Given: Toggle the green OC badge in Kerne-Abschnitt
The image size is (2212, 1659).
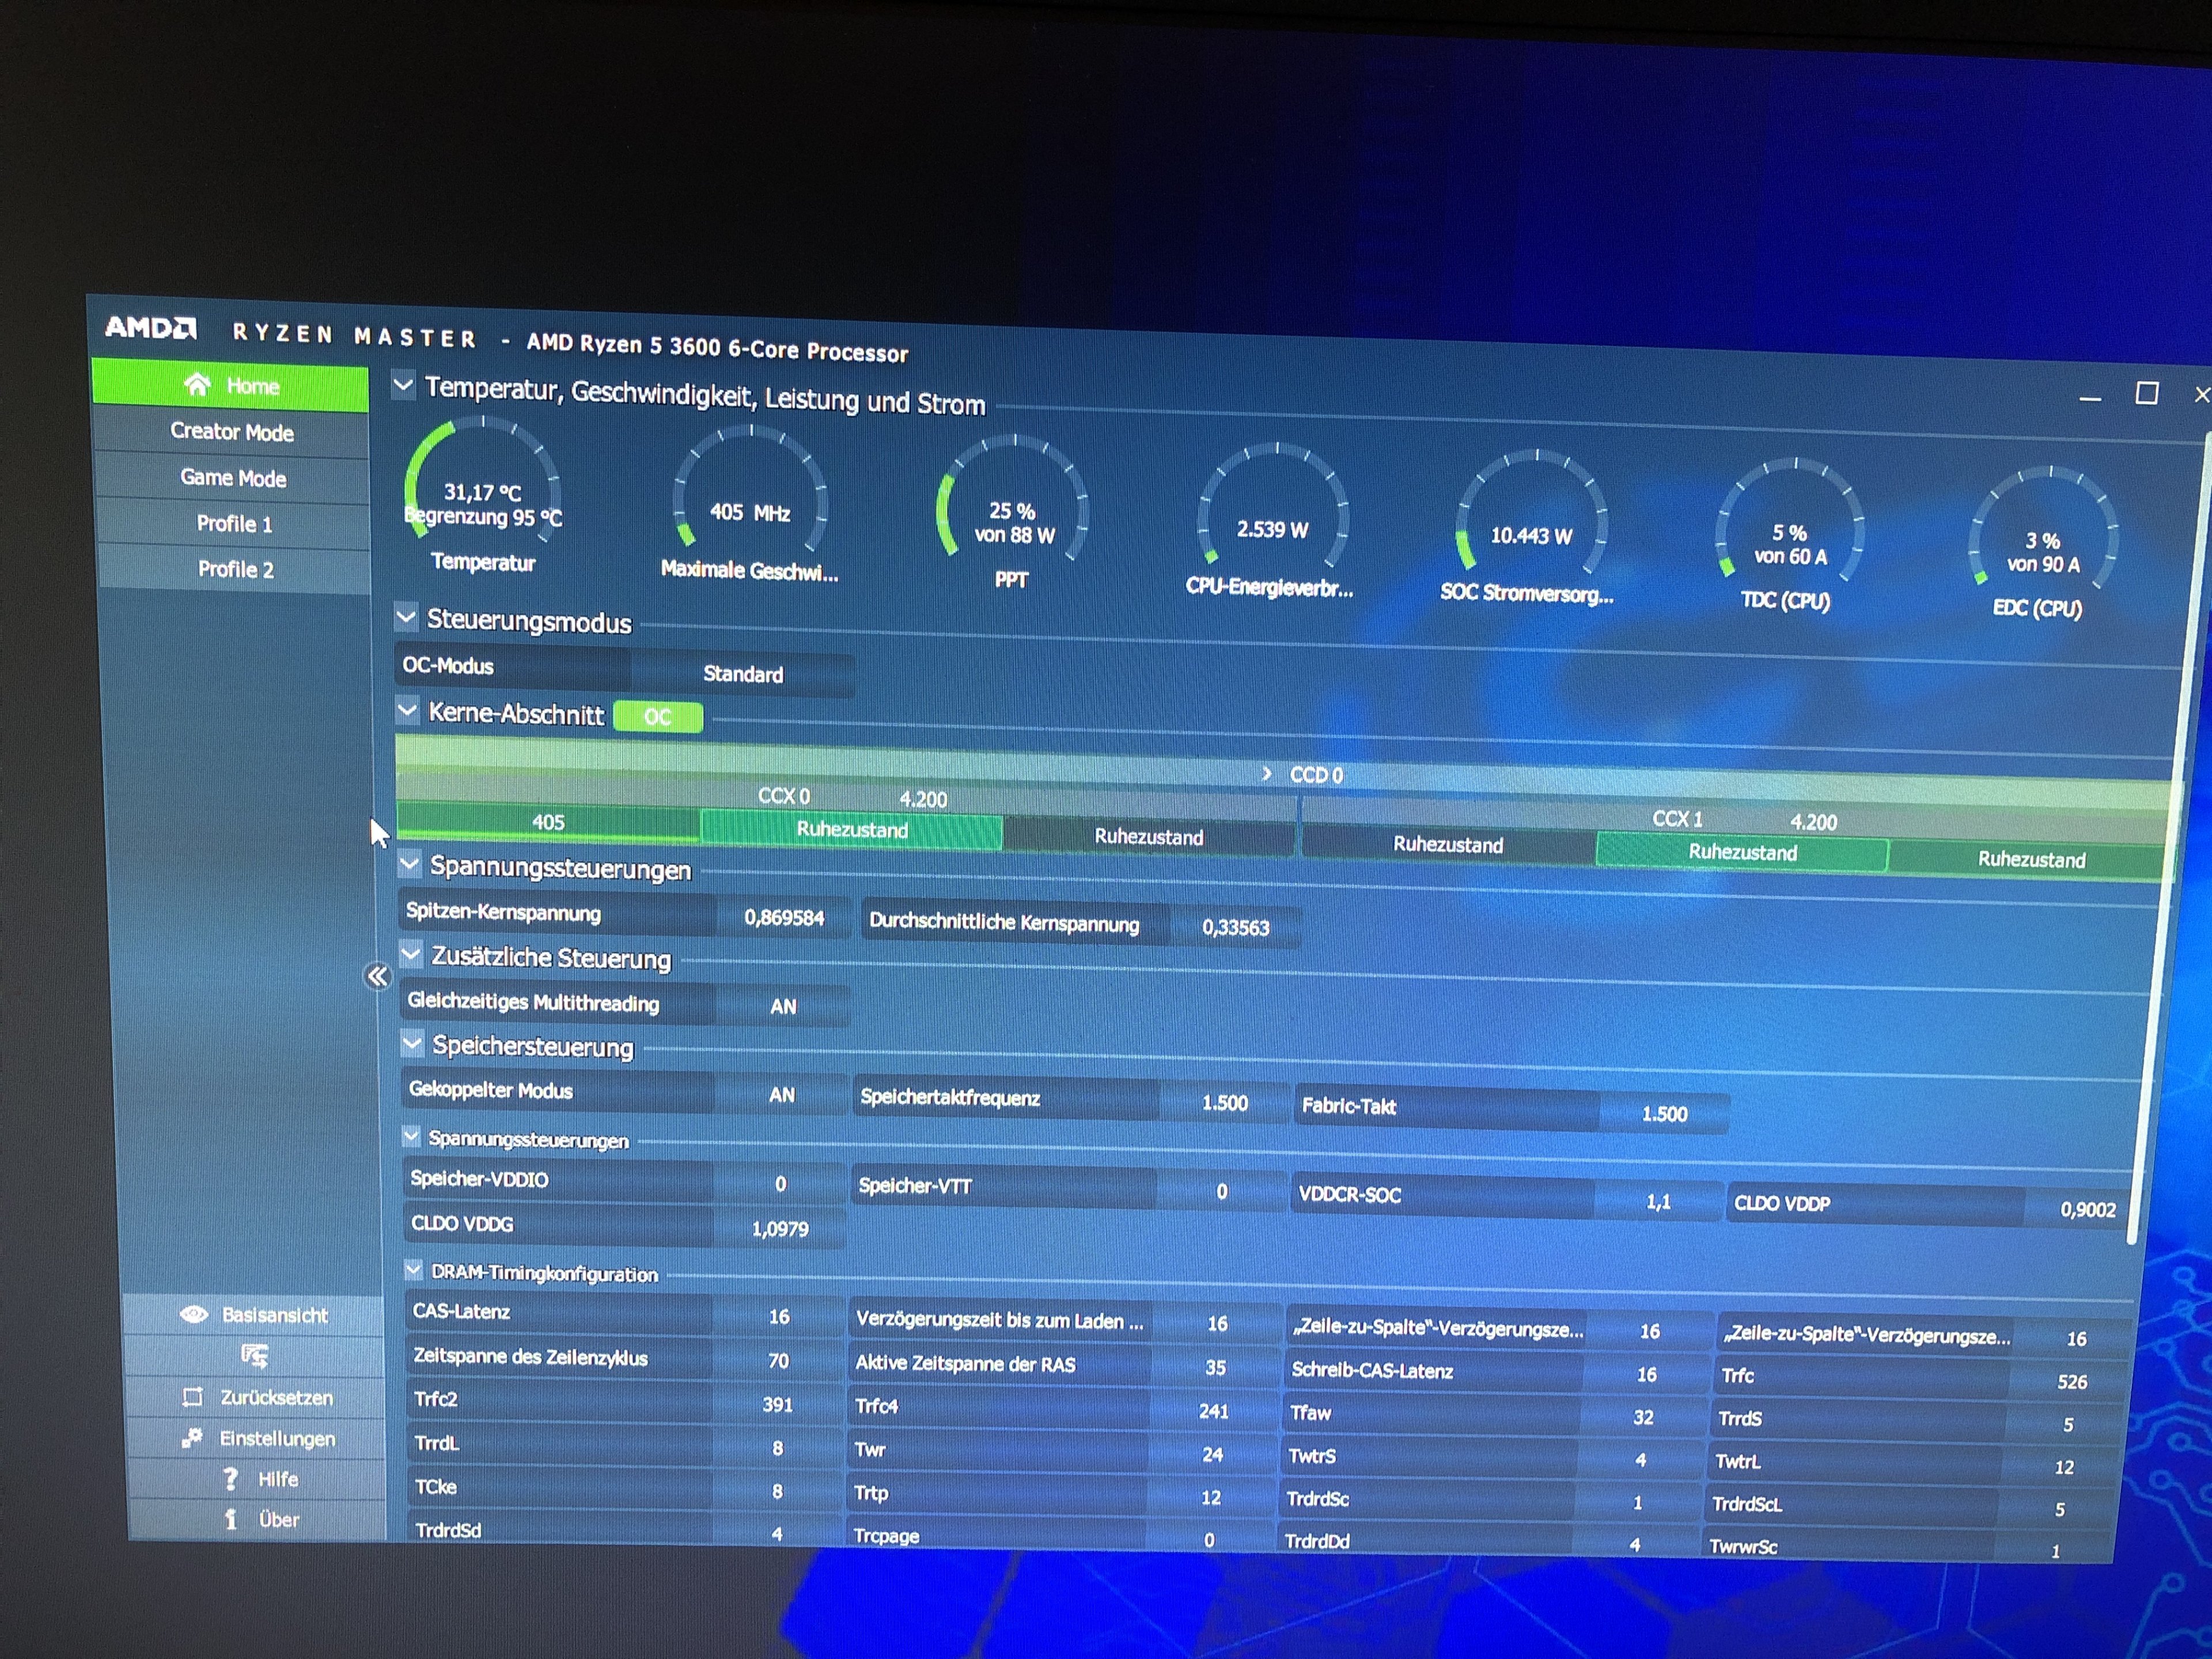Looking at the screenshot, I should tap(657, 717).
